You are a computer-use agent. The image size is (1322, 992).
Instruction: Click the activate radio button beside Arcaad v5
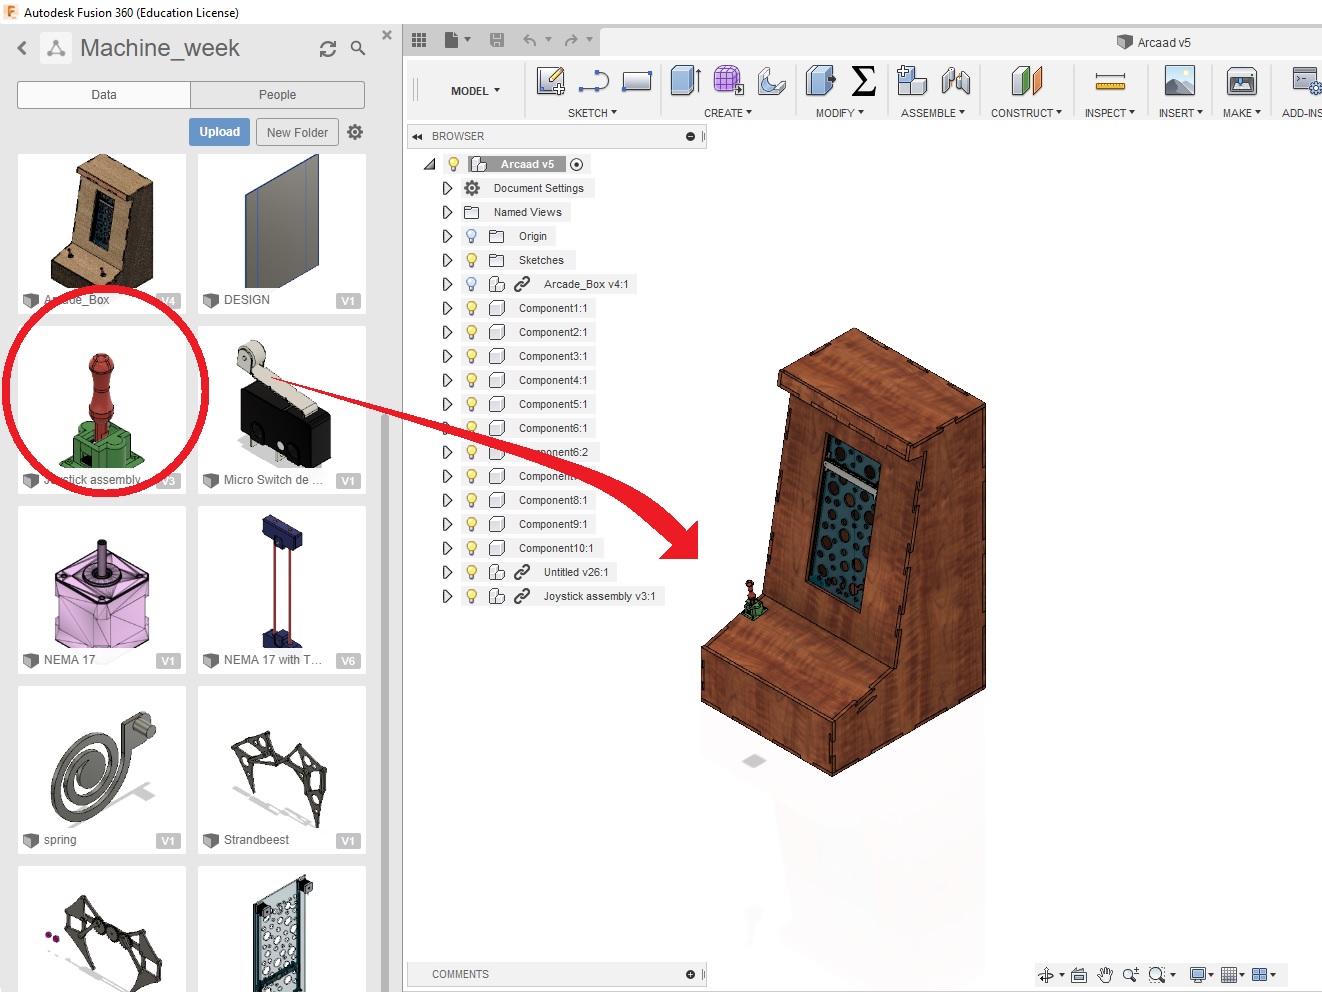click(577, 165)
